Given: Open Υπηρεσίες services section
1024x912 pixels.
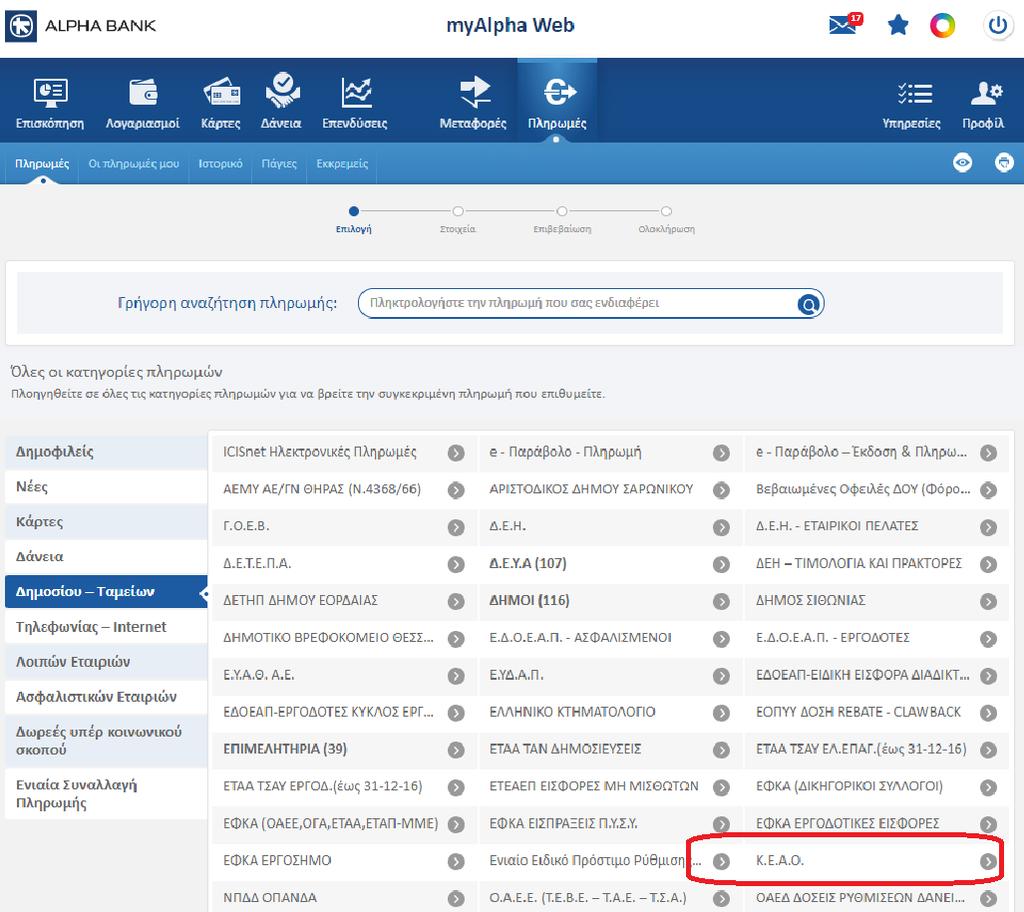Looking at the screenshot, I should point(912,103).
